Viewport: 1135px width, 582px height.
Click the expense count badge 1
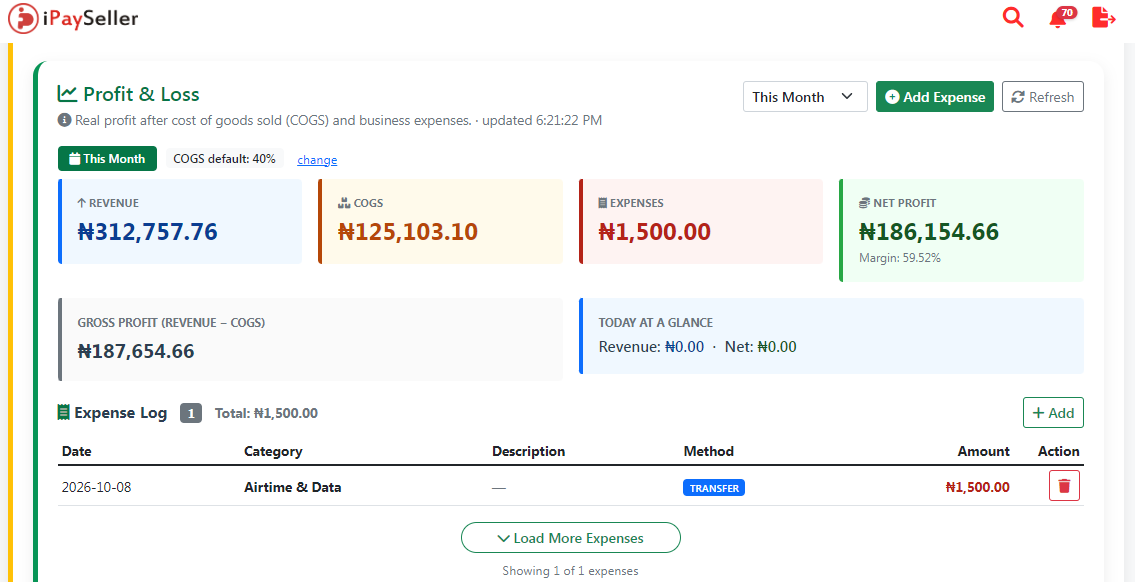(191, 413)
